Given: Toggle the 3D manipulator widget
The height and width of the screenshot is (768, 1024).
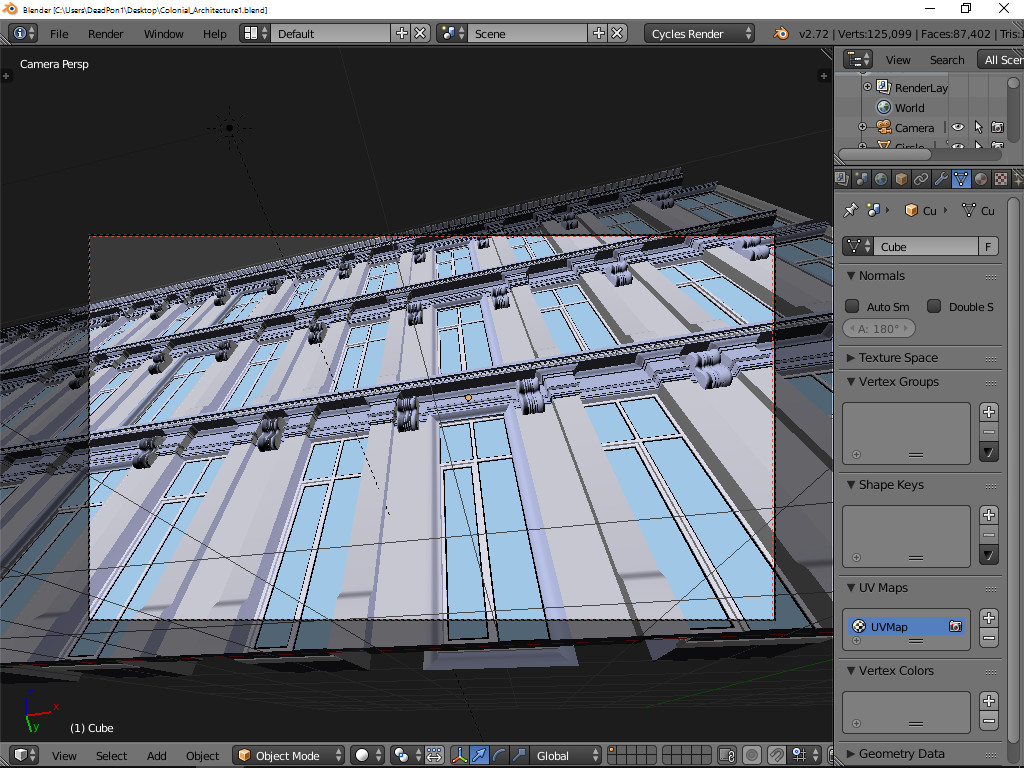Looking at the screenshot, I should tap(459, 755).
